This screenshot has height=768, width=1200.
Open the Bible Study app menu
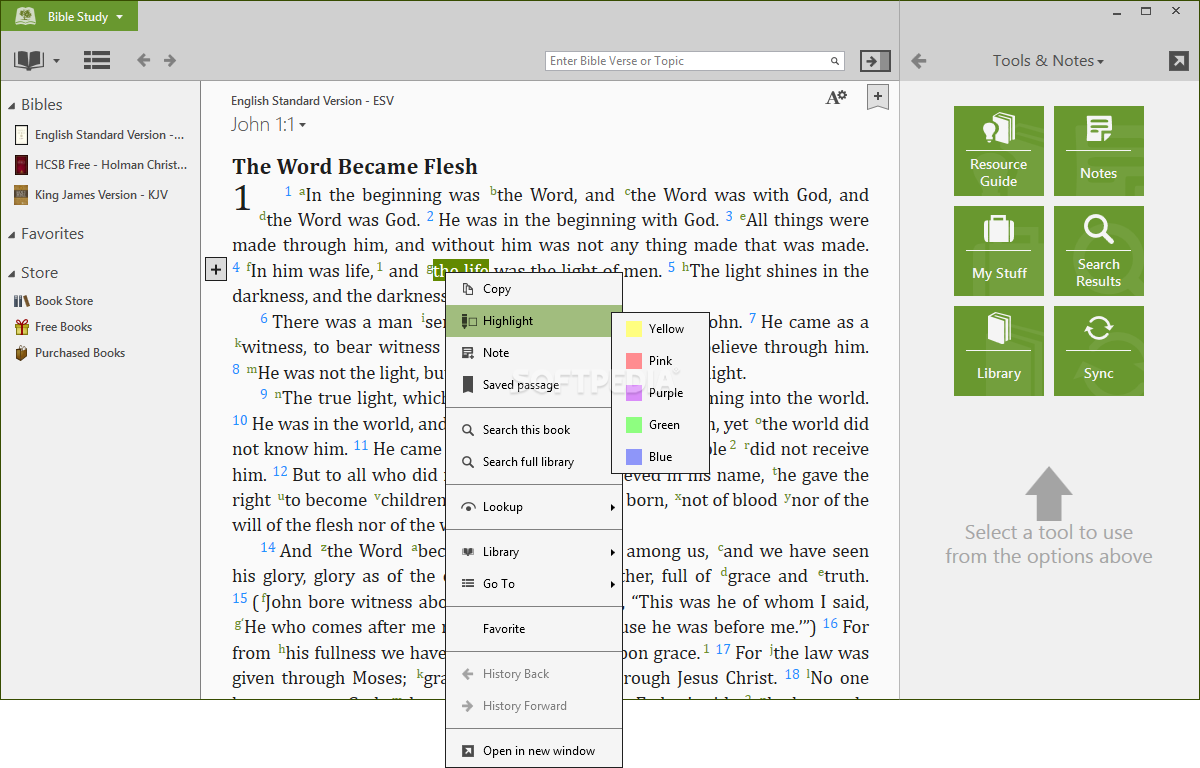[69, 16]
